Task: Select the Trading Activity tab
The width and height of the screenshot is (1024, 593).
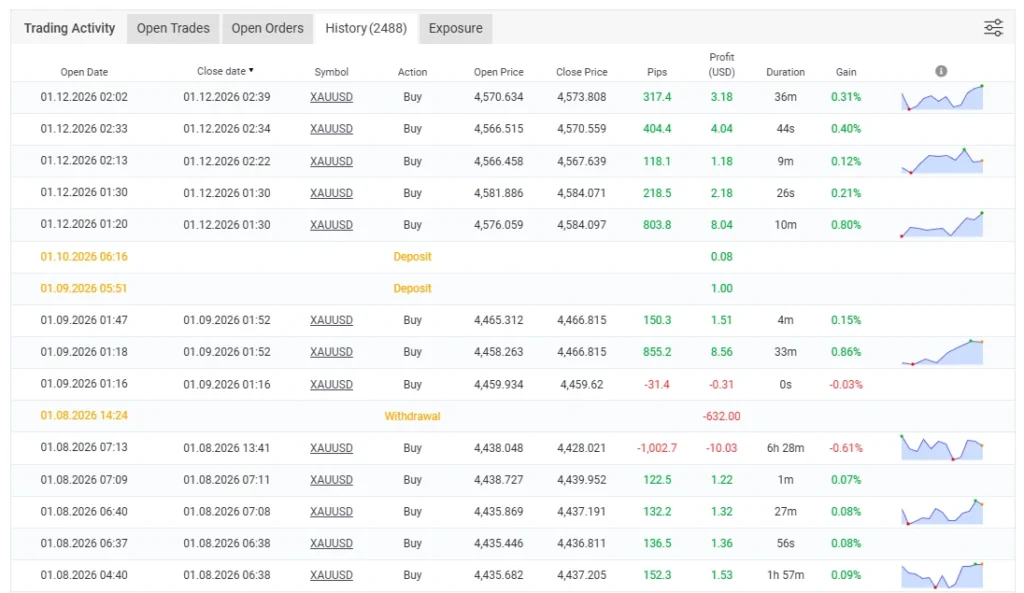Action: tap(70, 28)
